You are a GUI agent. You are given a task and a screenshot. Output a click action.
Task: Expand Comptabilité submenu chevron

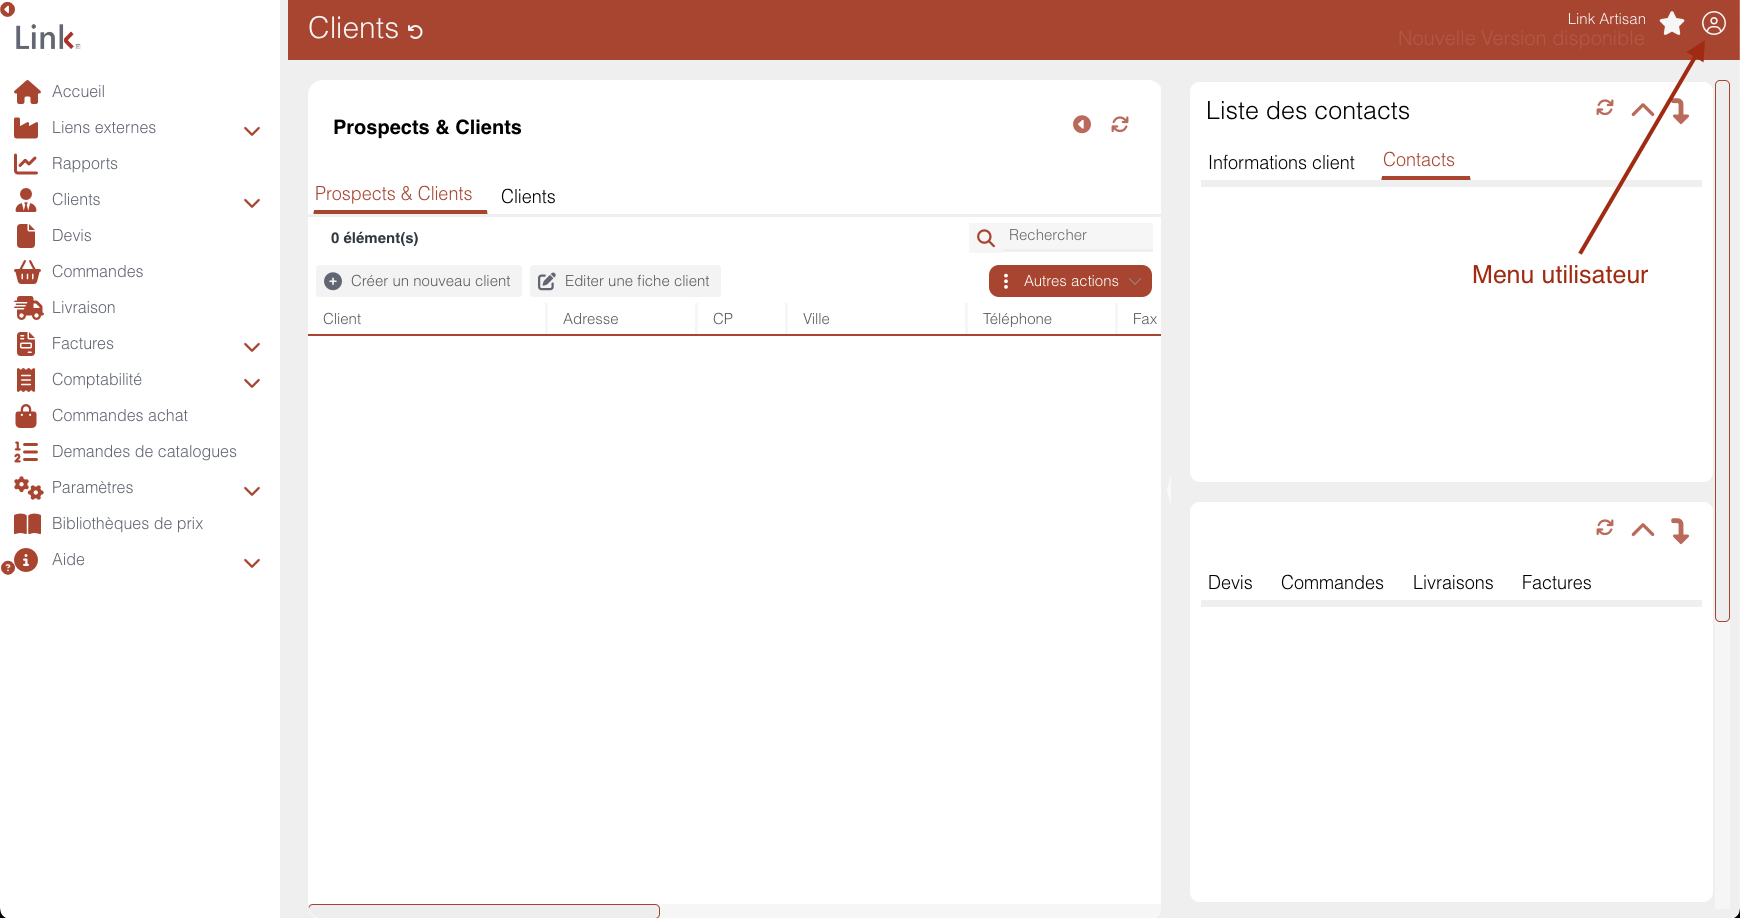(252, 383)
